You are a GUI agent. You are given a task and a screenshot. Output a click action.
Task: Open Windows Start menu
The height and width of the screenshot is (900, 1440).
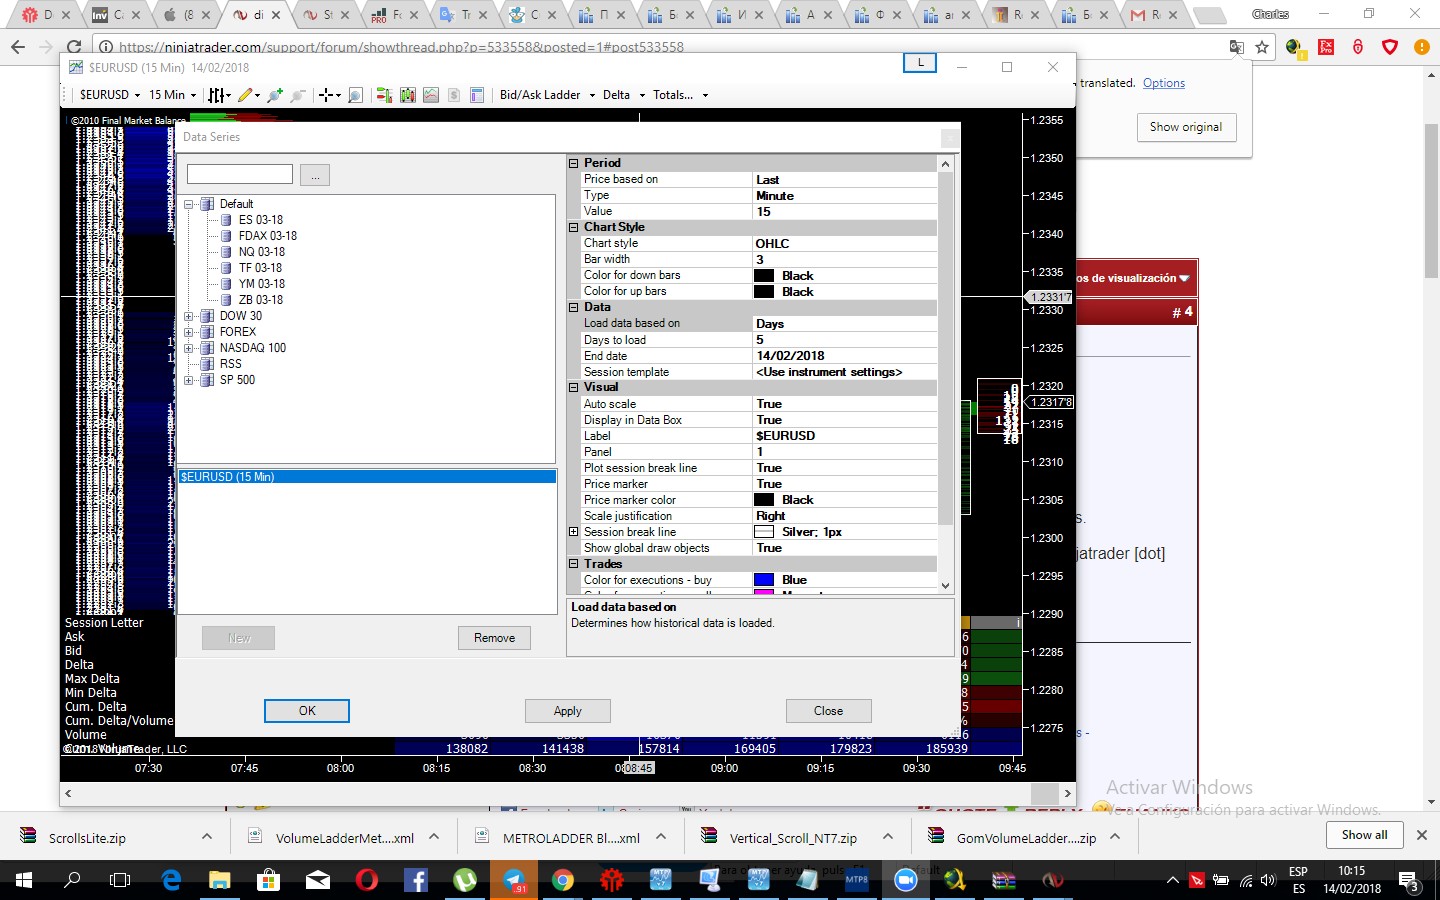pos(24,880)
